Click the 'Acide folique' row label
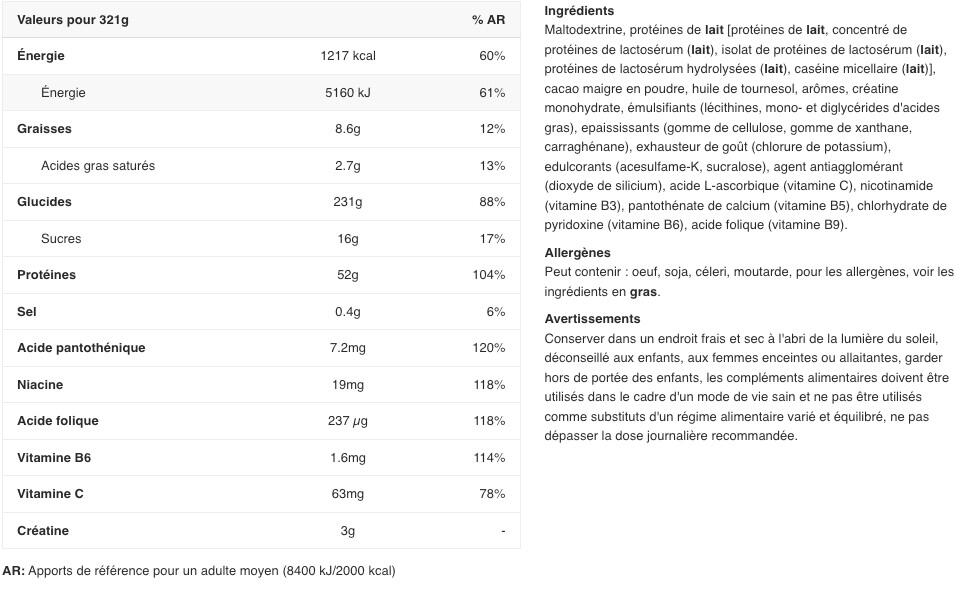The height and width of the screenshot is (591, 960). (58, 421)
